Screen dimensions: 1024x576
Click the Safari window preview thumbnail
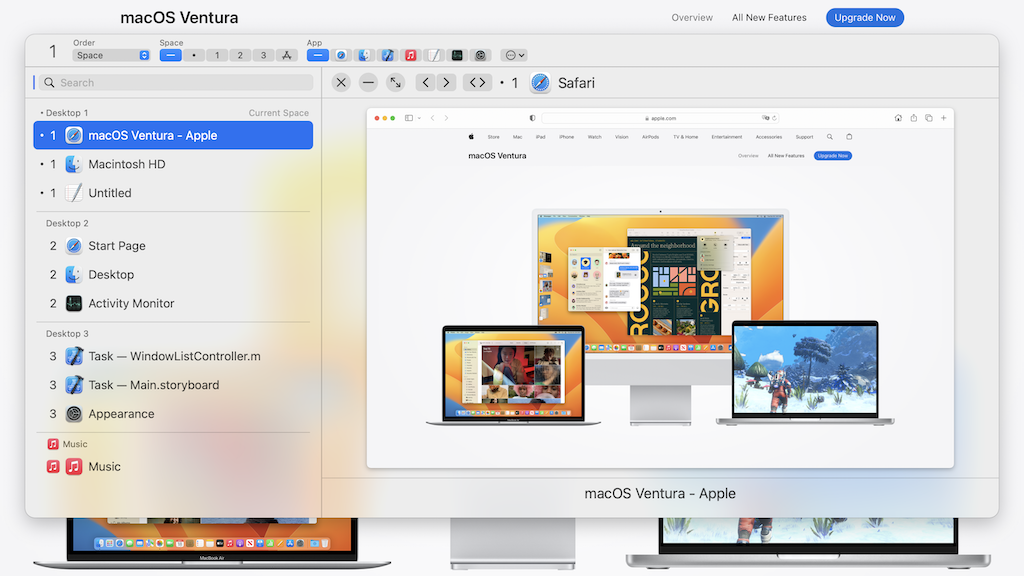tap(660, 288)
